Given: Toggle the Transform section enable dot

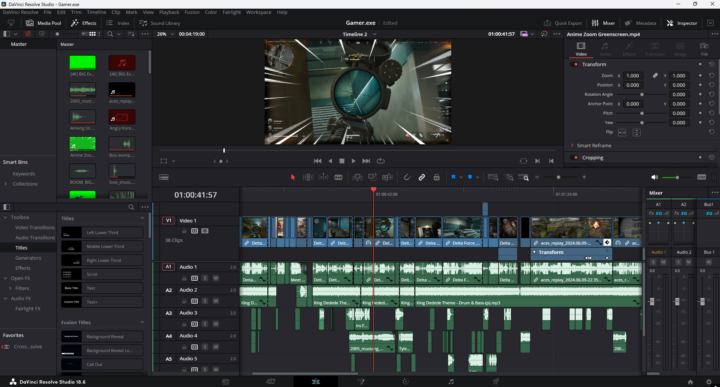Looking at the screenshot, I should click(575, 64).
